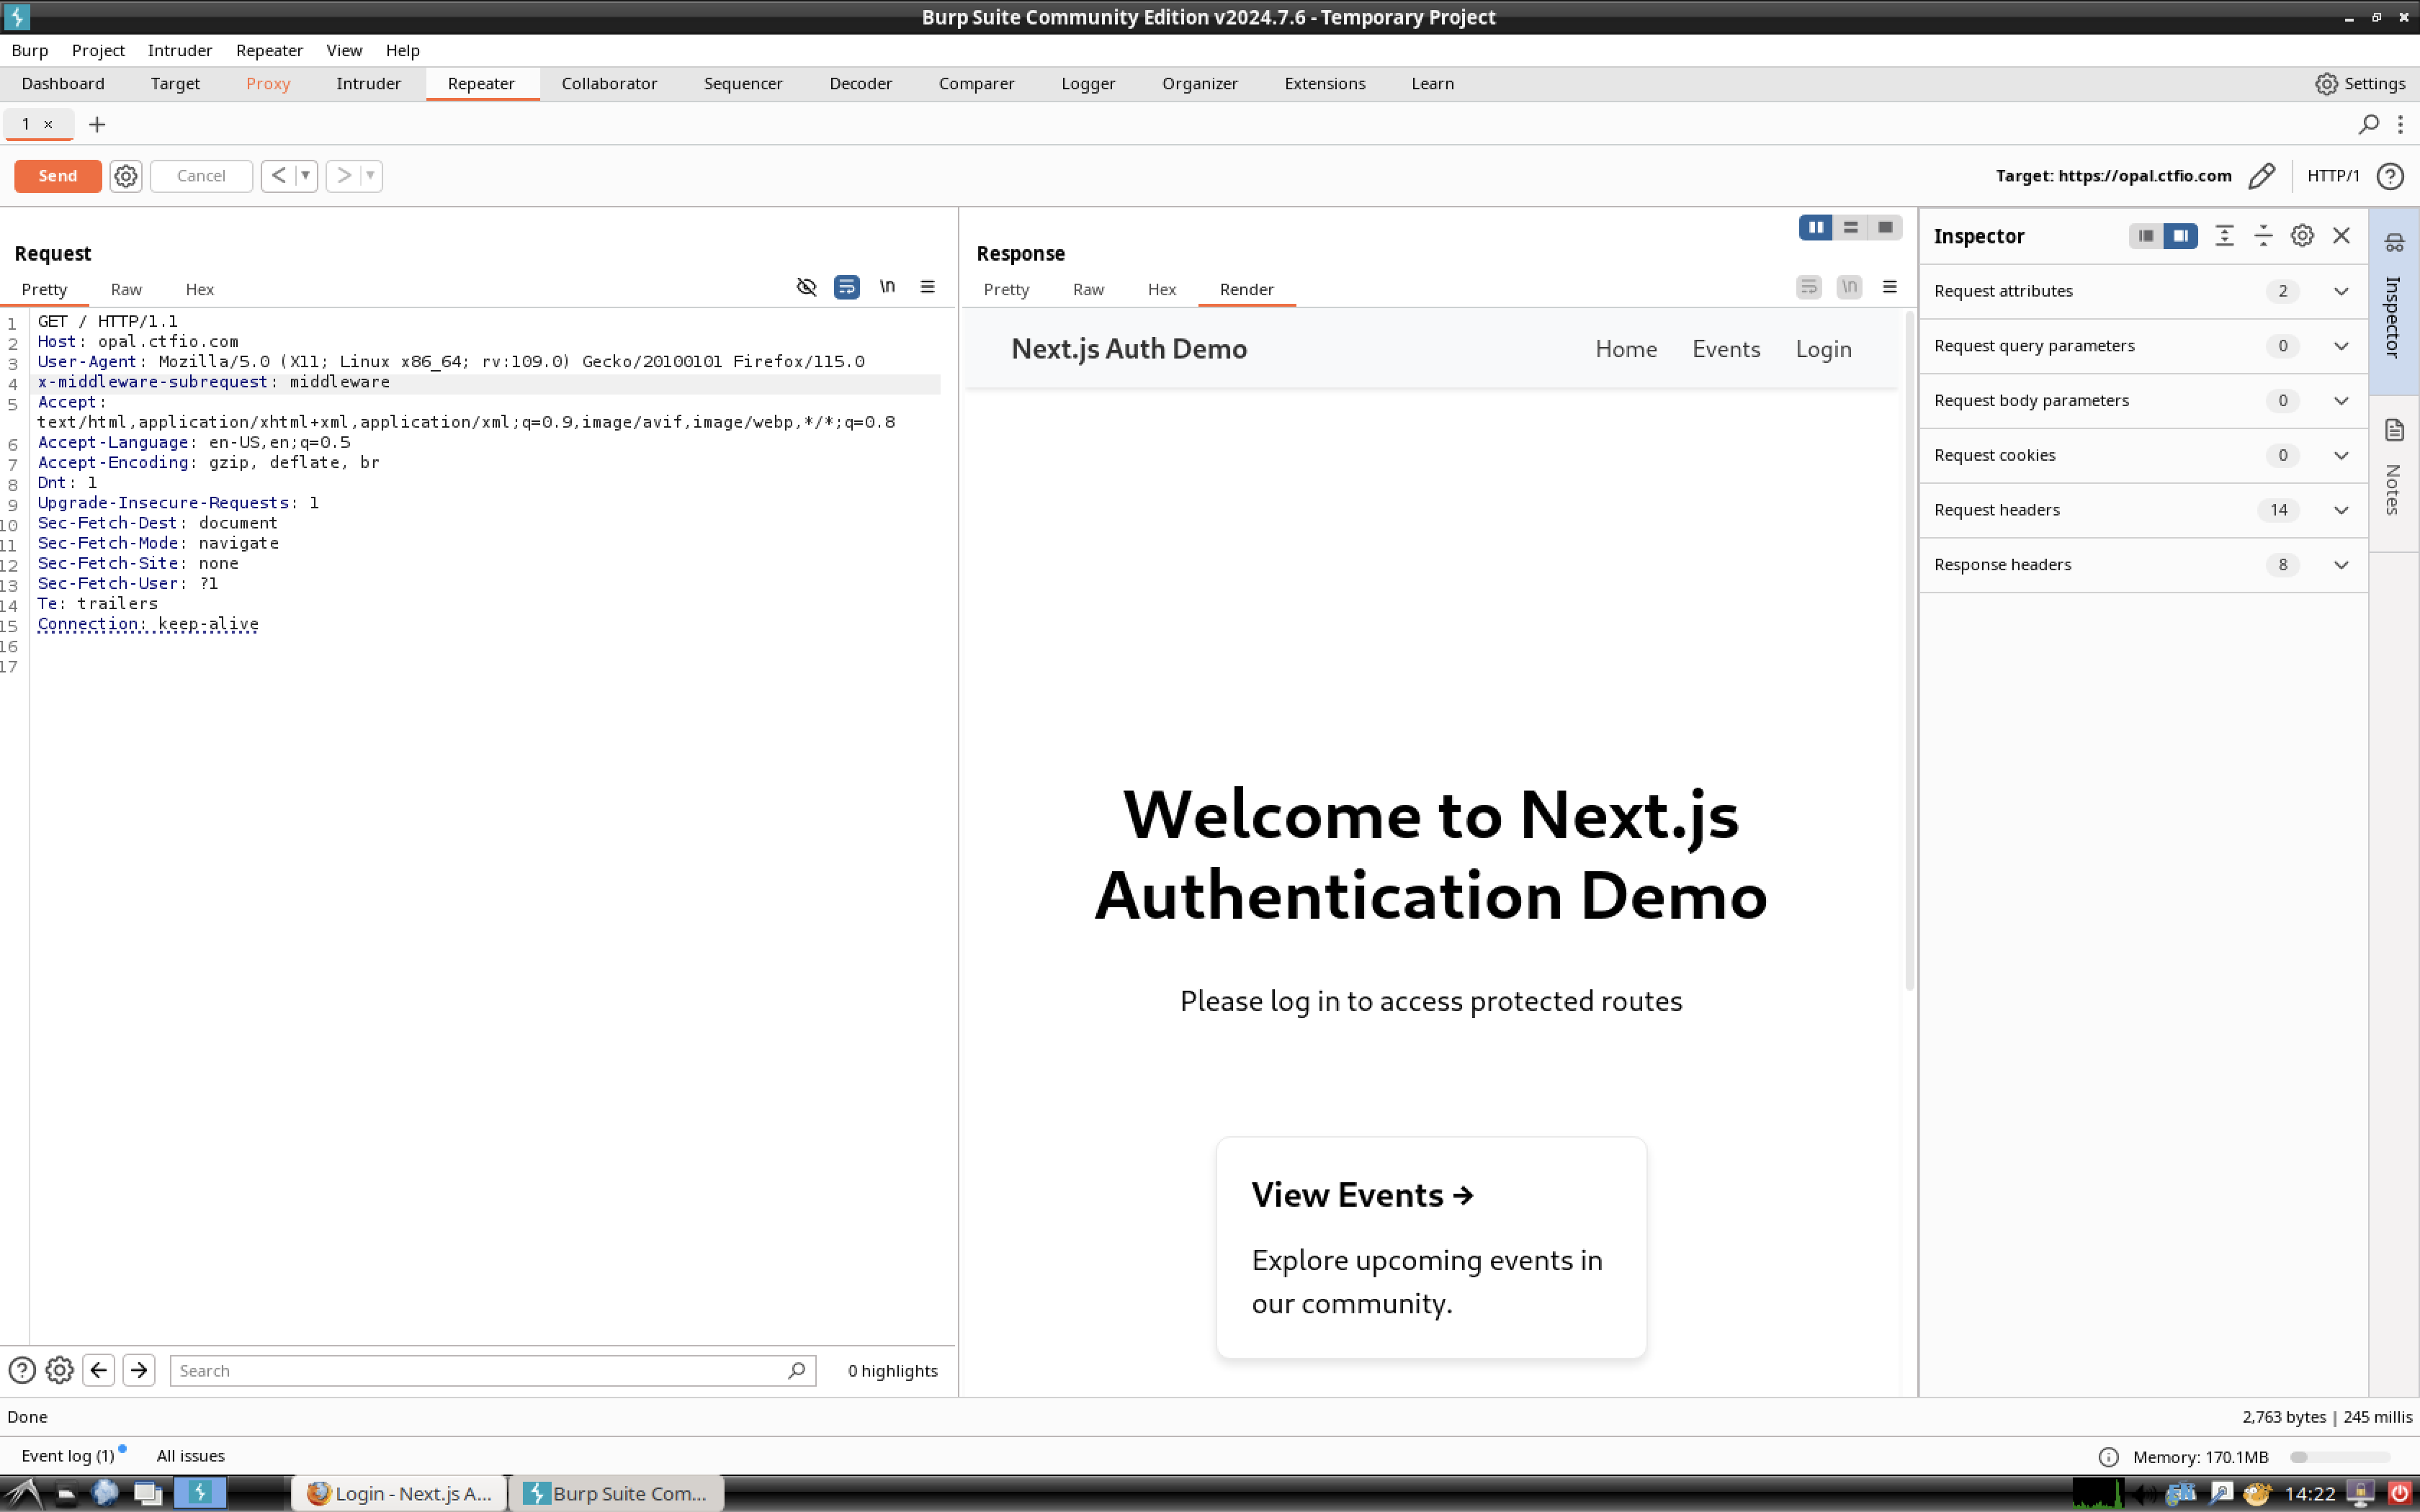Click the memory usage slider bar
The height and width of the screenshot is (1512, 2420).
(2341, 1457)
